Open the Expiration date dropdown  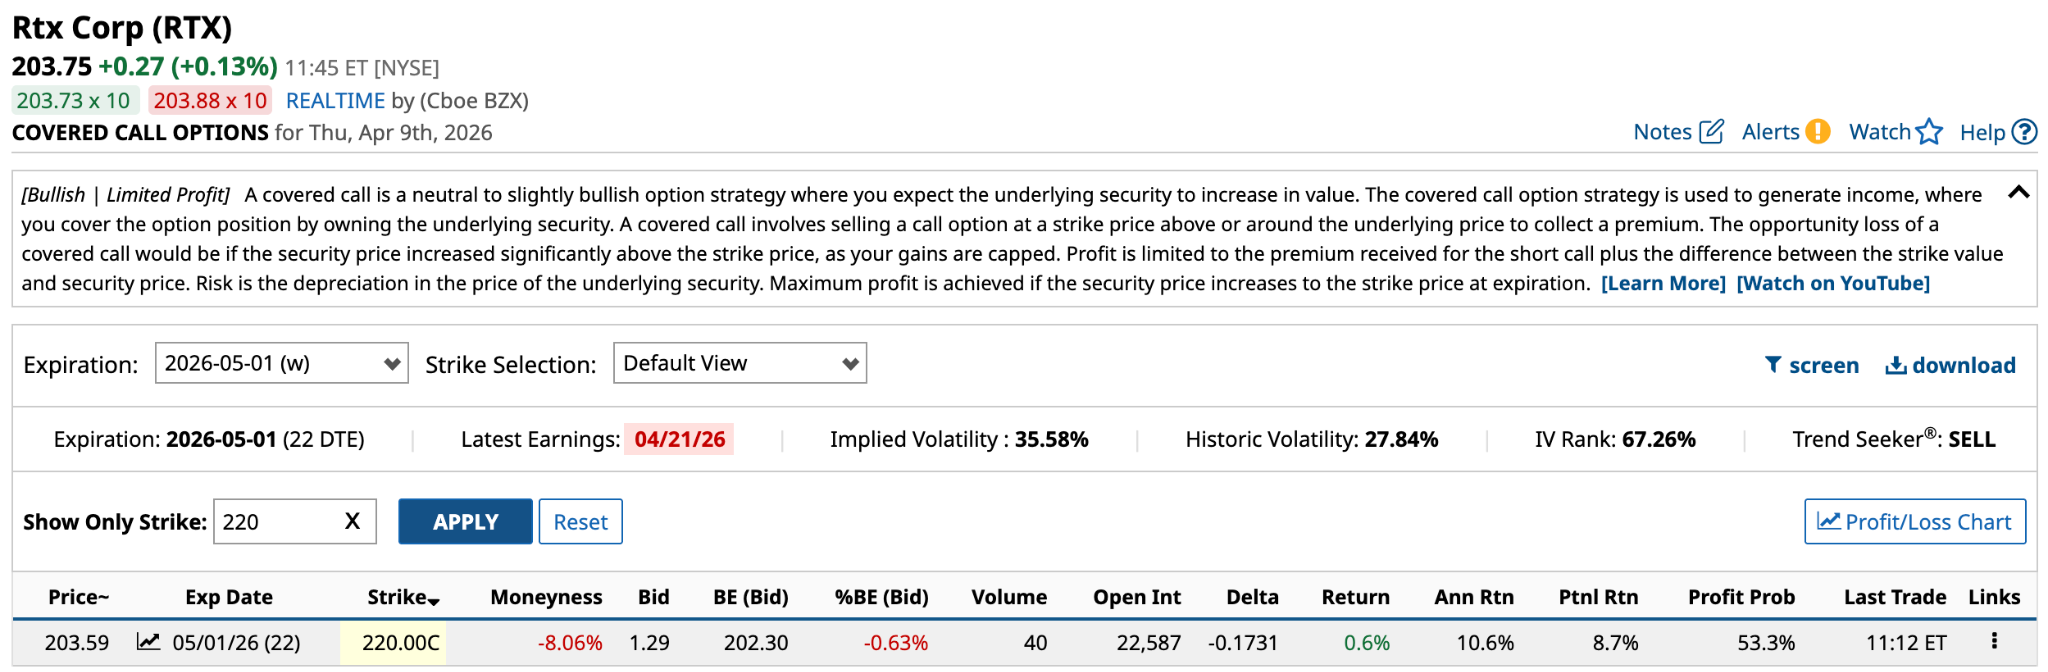click(x=281, y=363)
